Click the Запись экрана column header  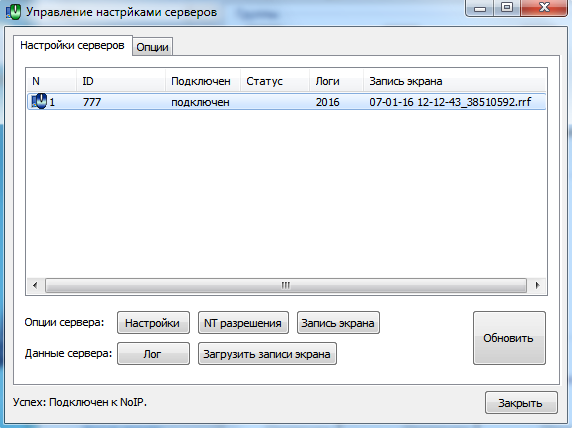pyautogui.click(x=455, y=81)
